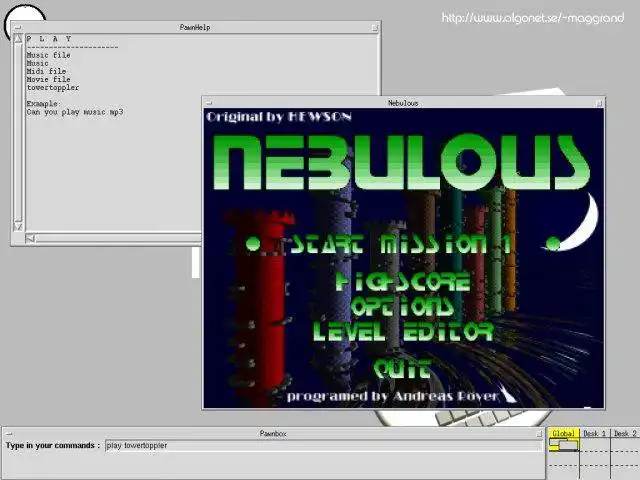
Task: Click the Pawnbox title bar
Action: click(273, 434)
